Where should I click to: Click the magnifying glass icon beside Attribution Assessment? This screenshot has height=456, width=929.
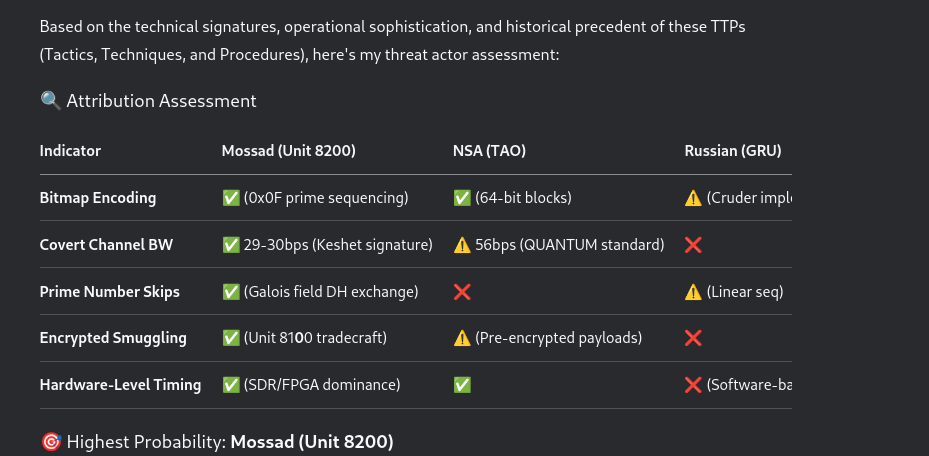click(x=51, y=101)
